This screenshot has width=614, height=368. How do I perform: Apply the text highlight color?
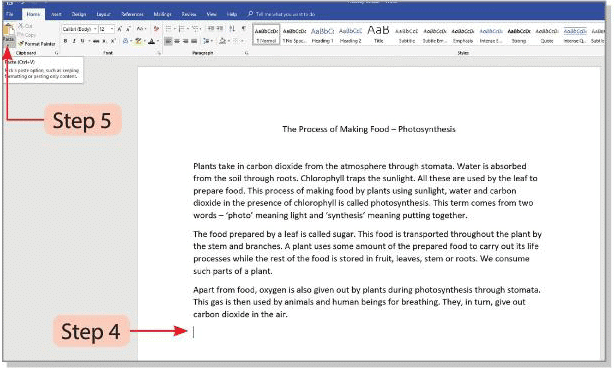(x=138, y=41)
